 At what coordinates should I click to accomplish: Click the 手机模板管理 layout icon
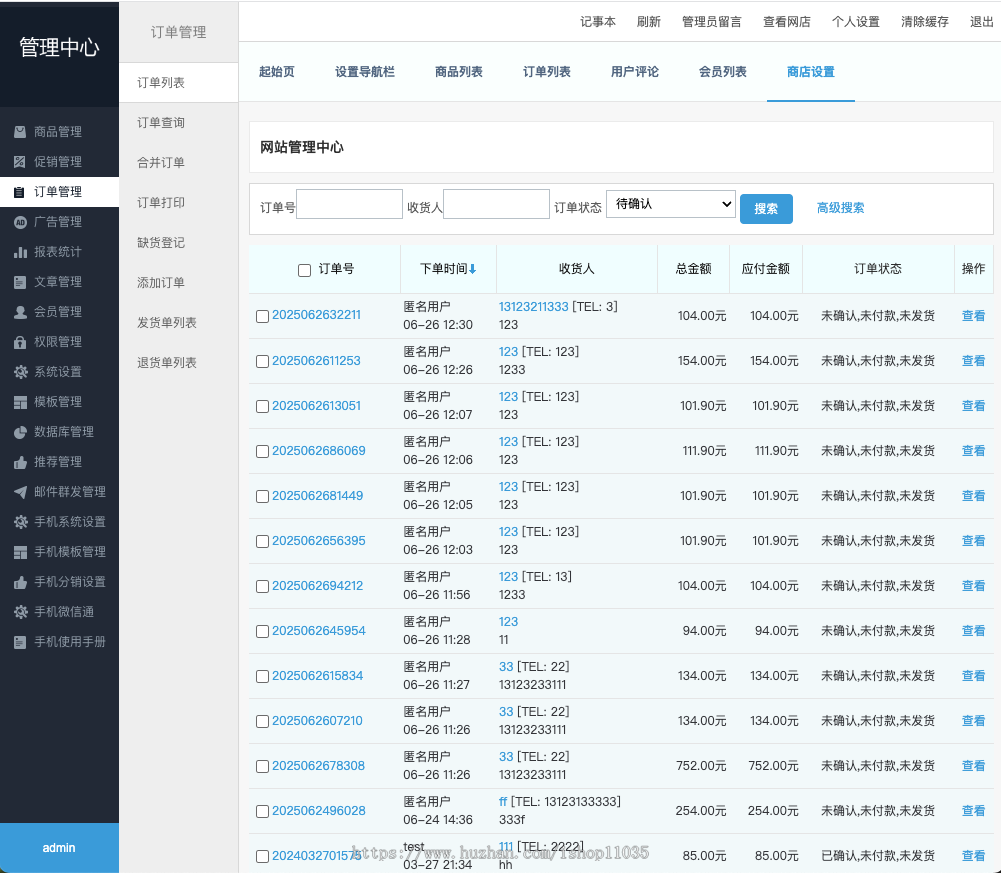(20, 552)
